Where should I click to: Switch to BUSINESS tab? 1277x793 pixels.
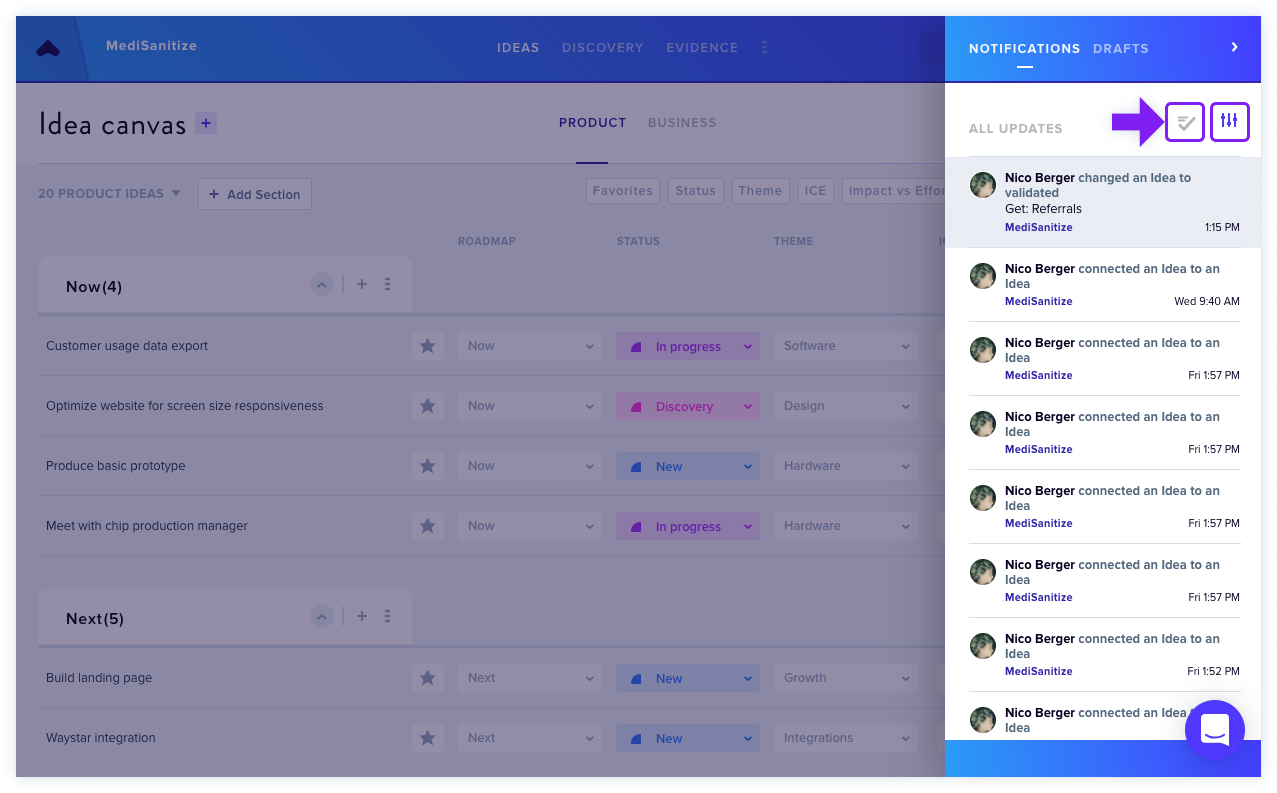[682, 123]
